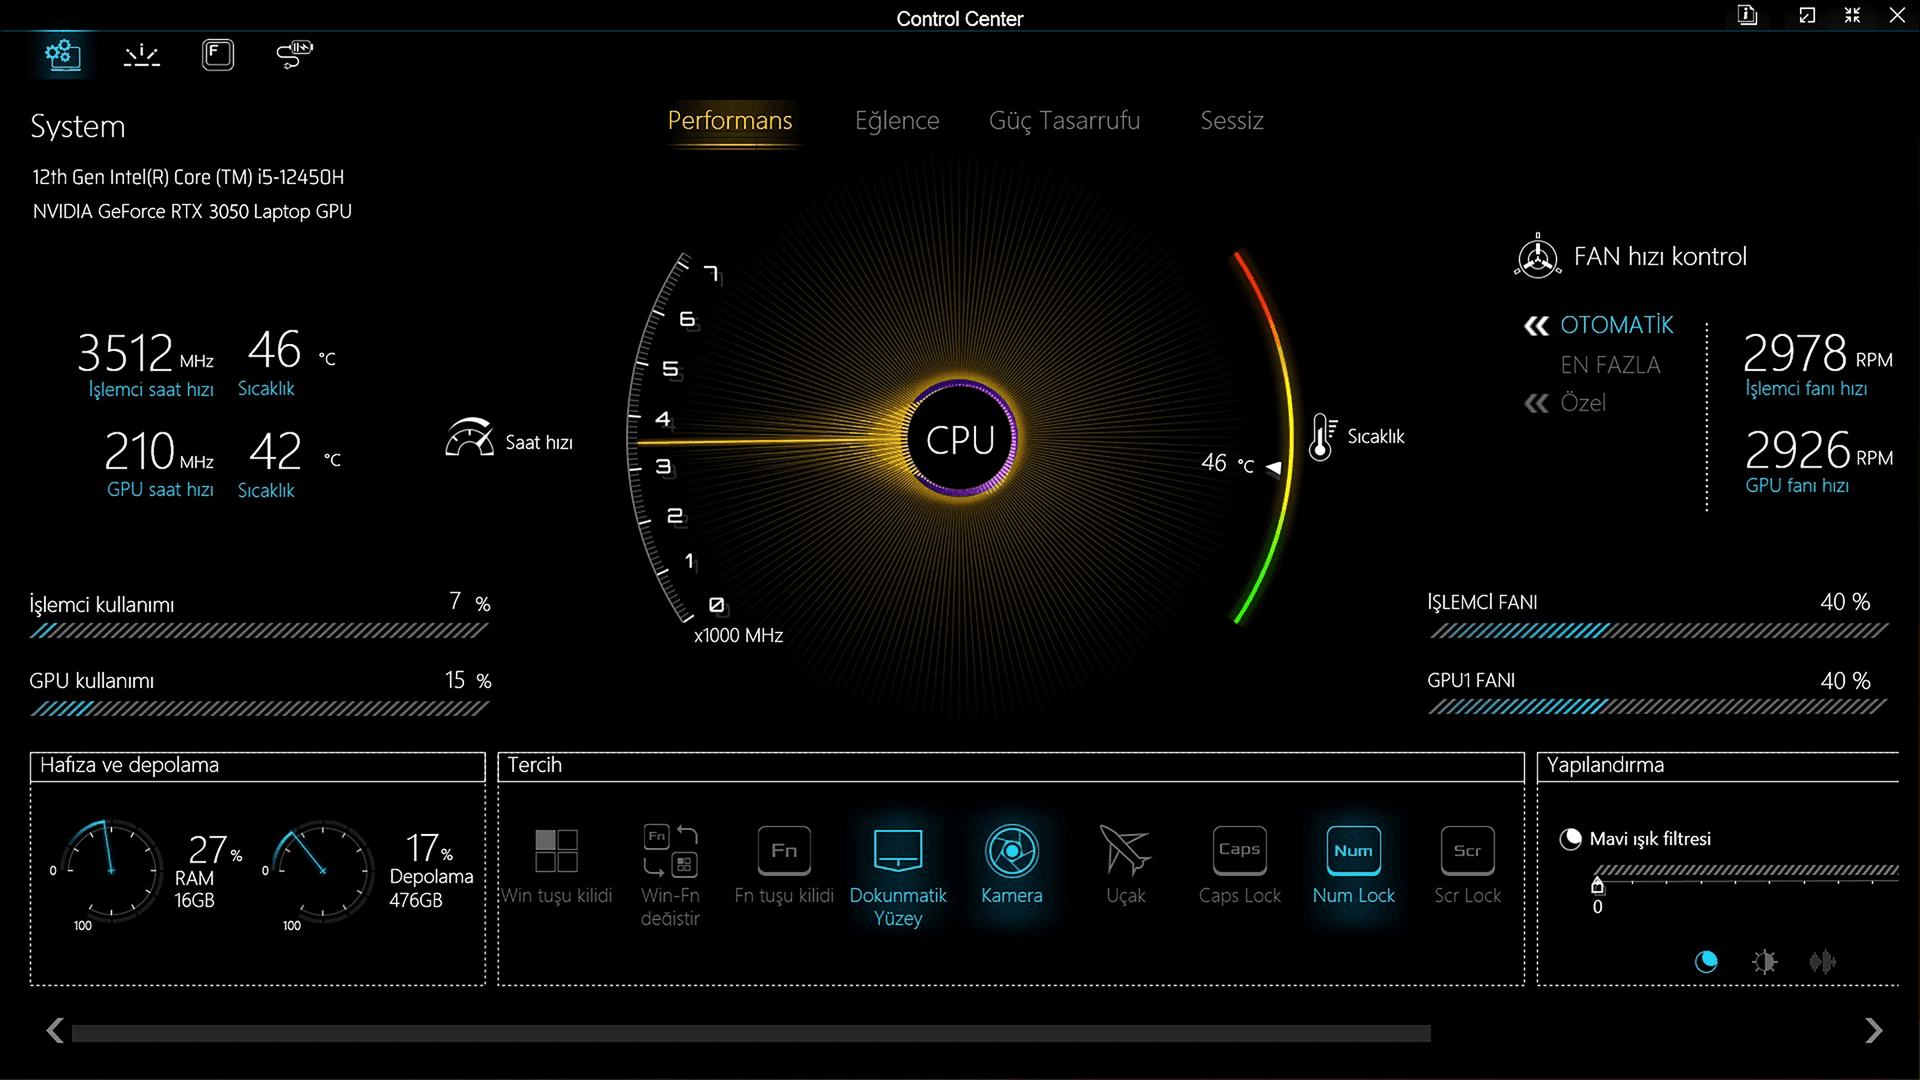Click the FAN hızı kontrol fan icon
1920x1080 pixels.
pyautogui.click(x=1537, y=257)
